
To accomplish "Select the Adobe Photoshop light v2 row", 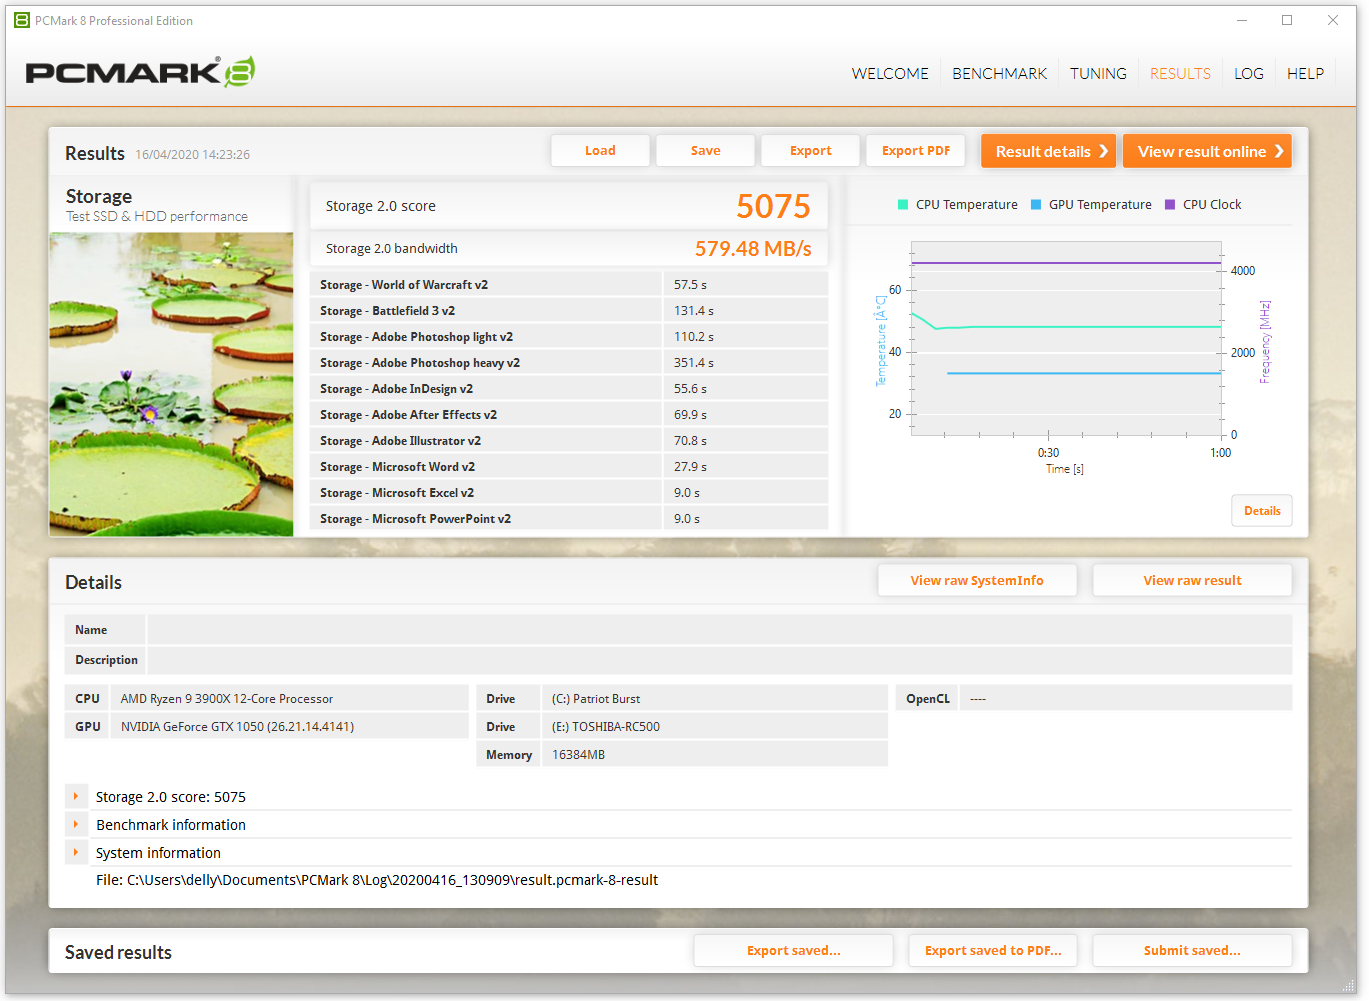I will pyautogui.click(x=569, y=337).
